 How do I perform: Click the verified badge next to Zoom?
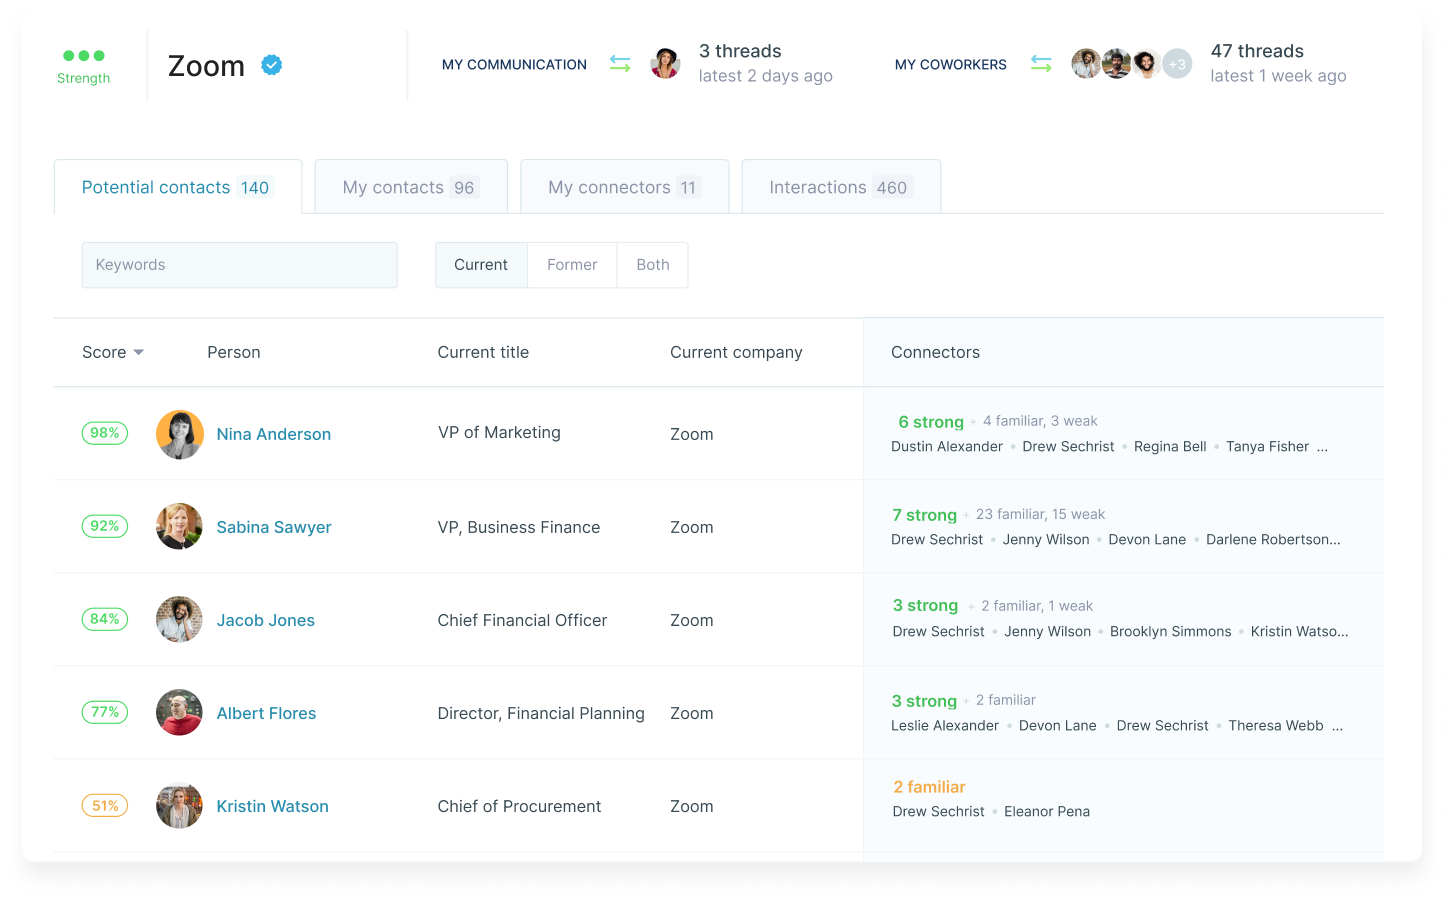point(271,65)
